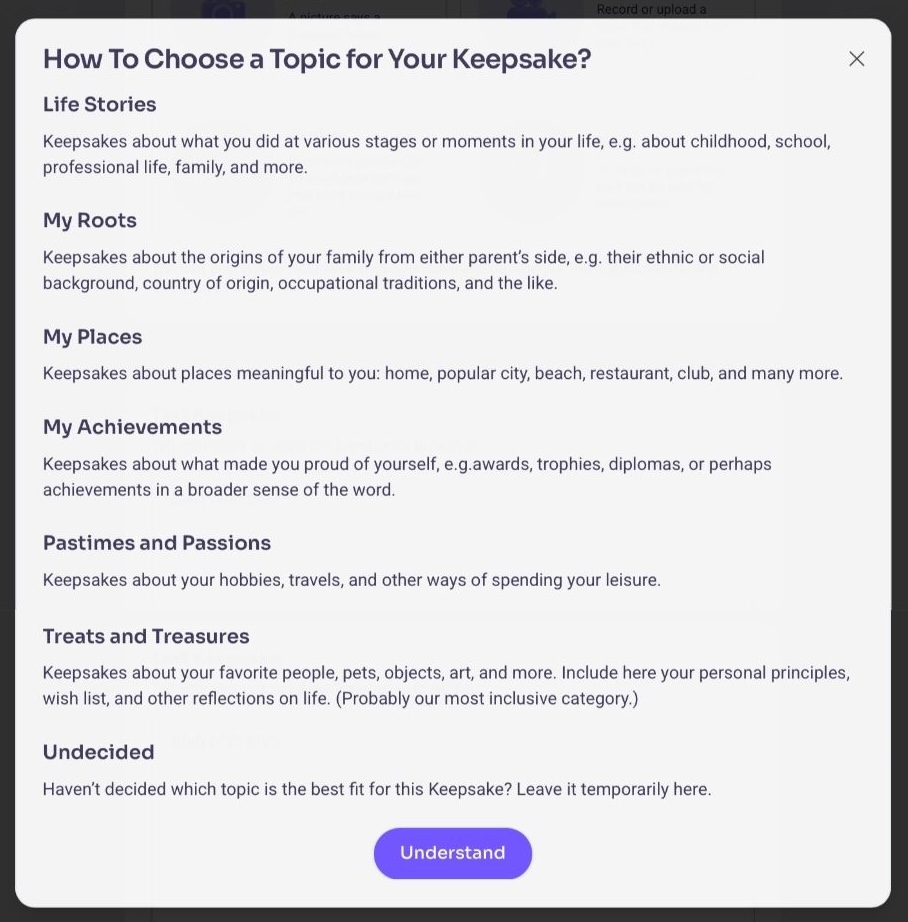This screenshot has height=922, width=908.
Task: Select the My Places heading
Action: (x=92, y=337)
